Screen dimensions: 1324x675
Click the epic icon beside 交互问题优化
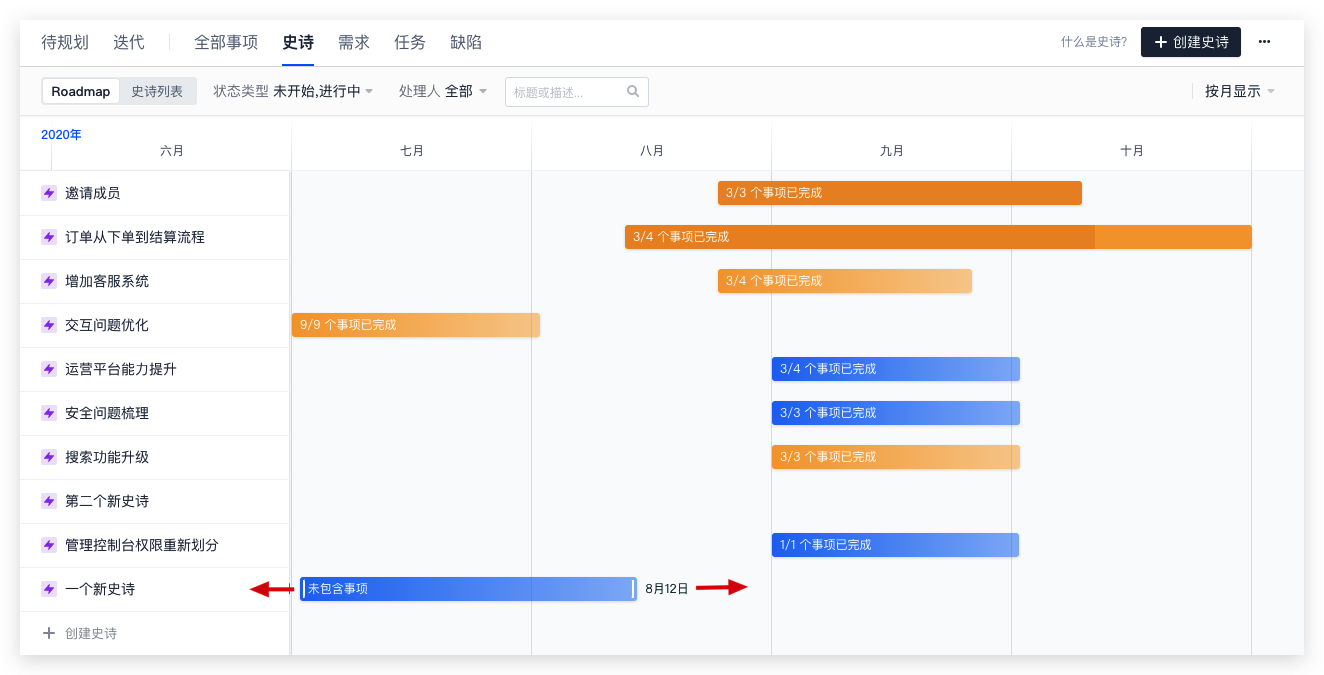(x=48, y=325)
